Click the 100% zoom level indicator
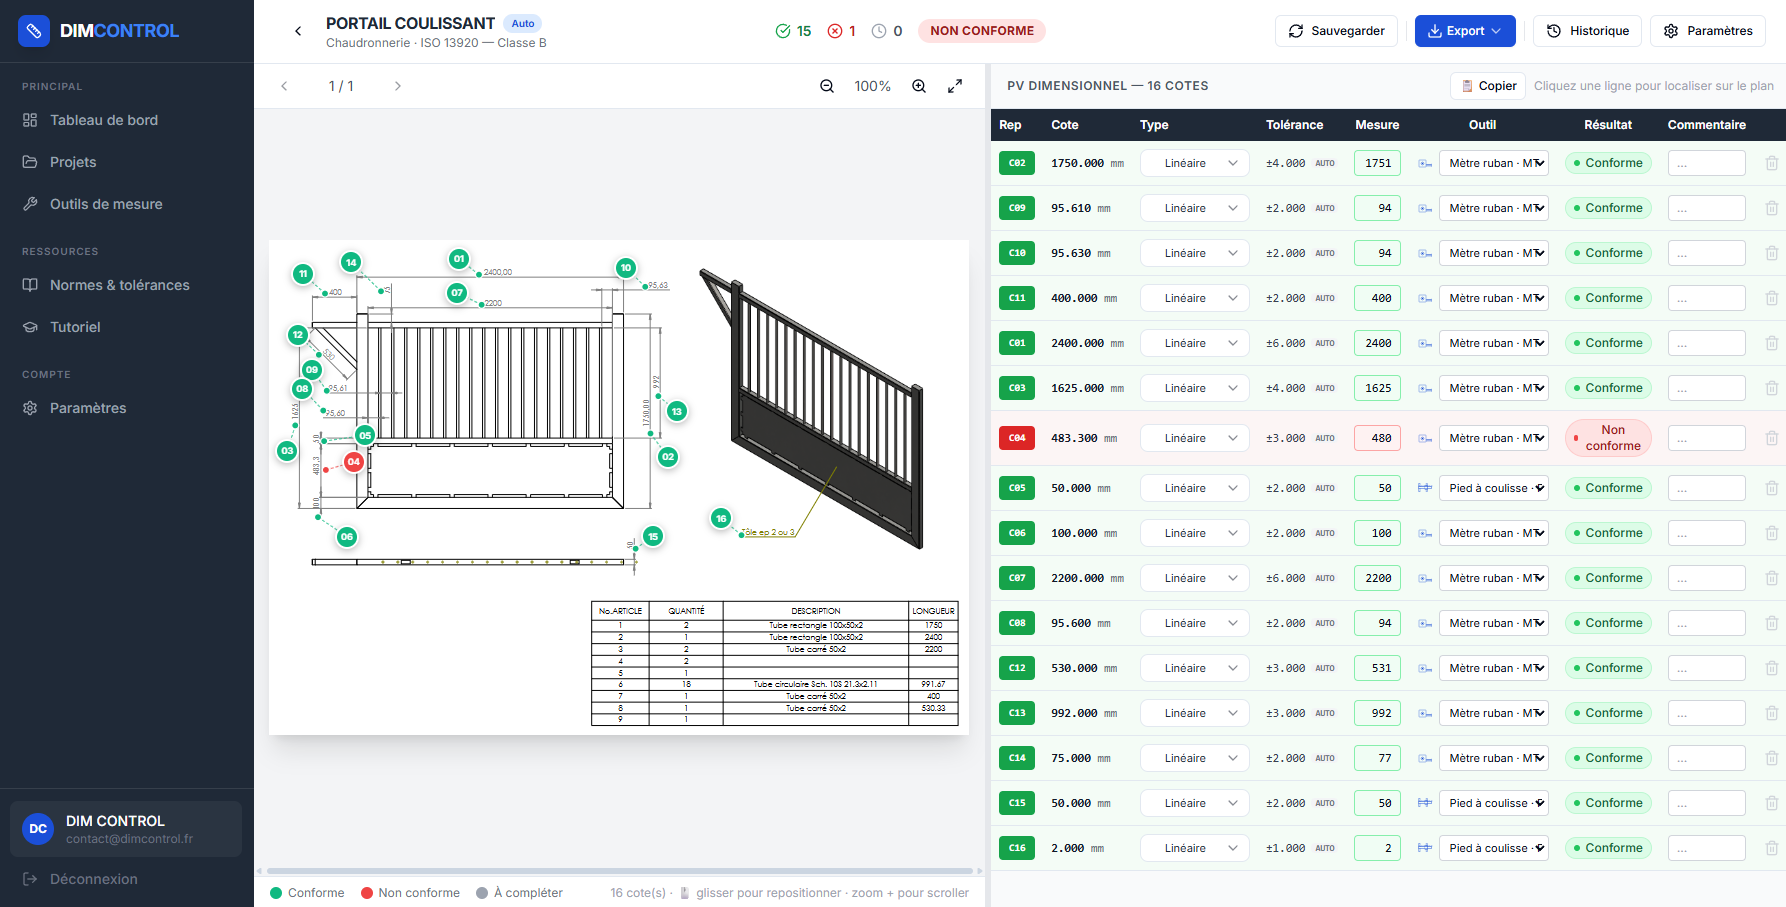Screen dimensions: 1786x907 872,86
